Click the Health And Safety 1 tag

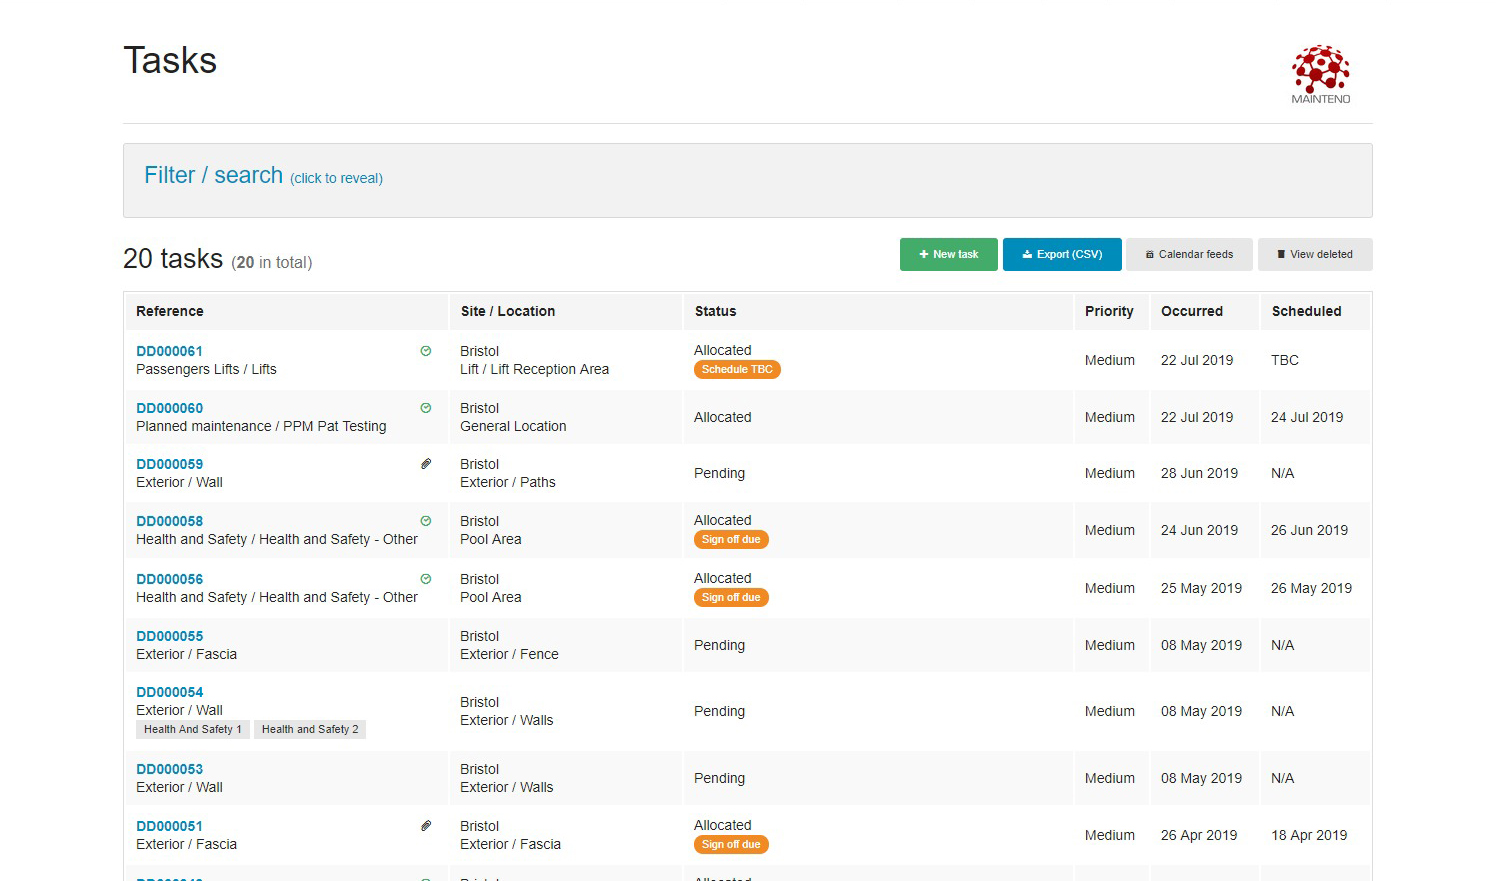pos(193,729)
